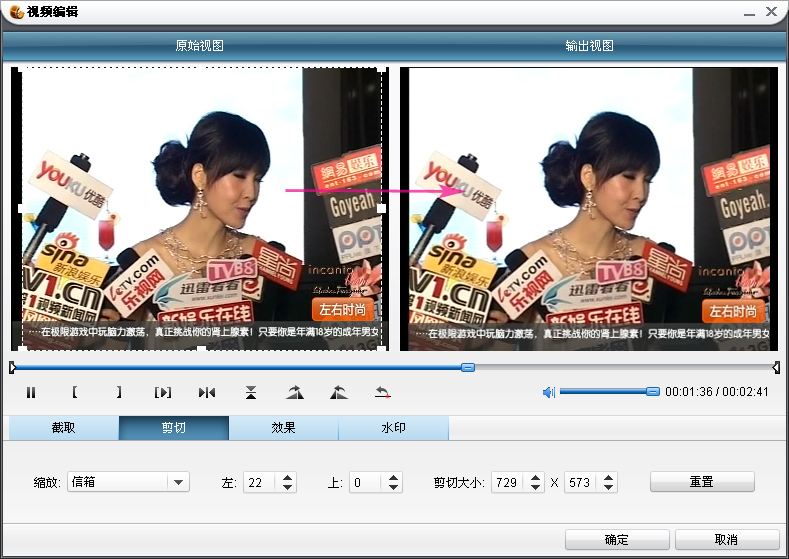Screen dimensions: 789x559
Task: Close the 视频编辑 window
Action: coord(771,11)
